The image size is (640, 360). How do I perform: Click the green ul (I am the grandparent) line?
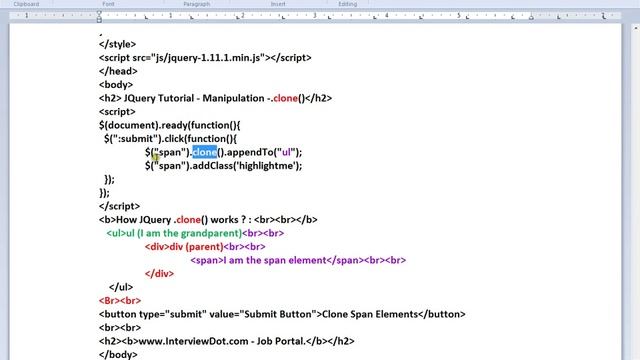coord(195,233)
